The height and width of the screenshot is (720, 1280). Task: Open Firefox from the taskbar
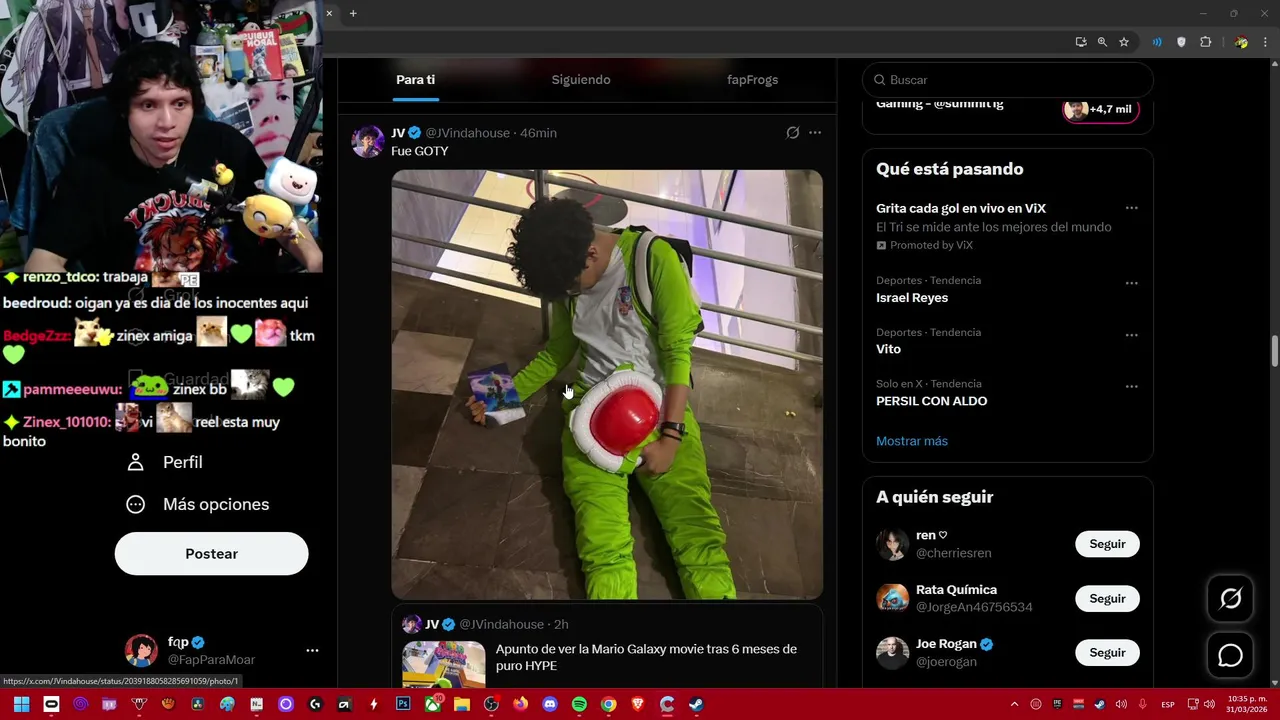pos(520,704)
